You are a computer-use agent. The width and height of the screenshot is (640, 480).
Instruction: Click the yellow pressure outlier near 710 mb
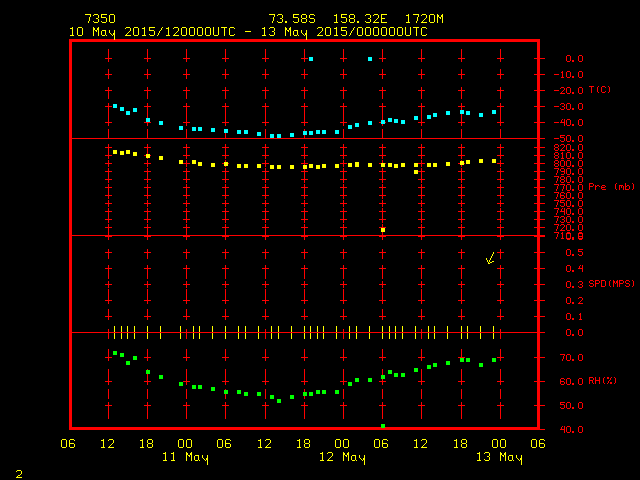click(383, 230)
